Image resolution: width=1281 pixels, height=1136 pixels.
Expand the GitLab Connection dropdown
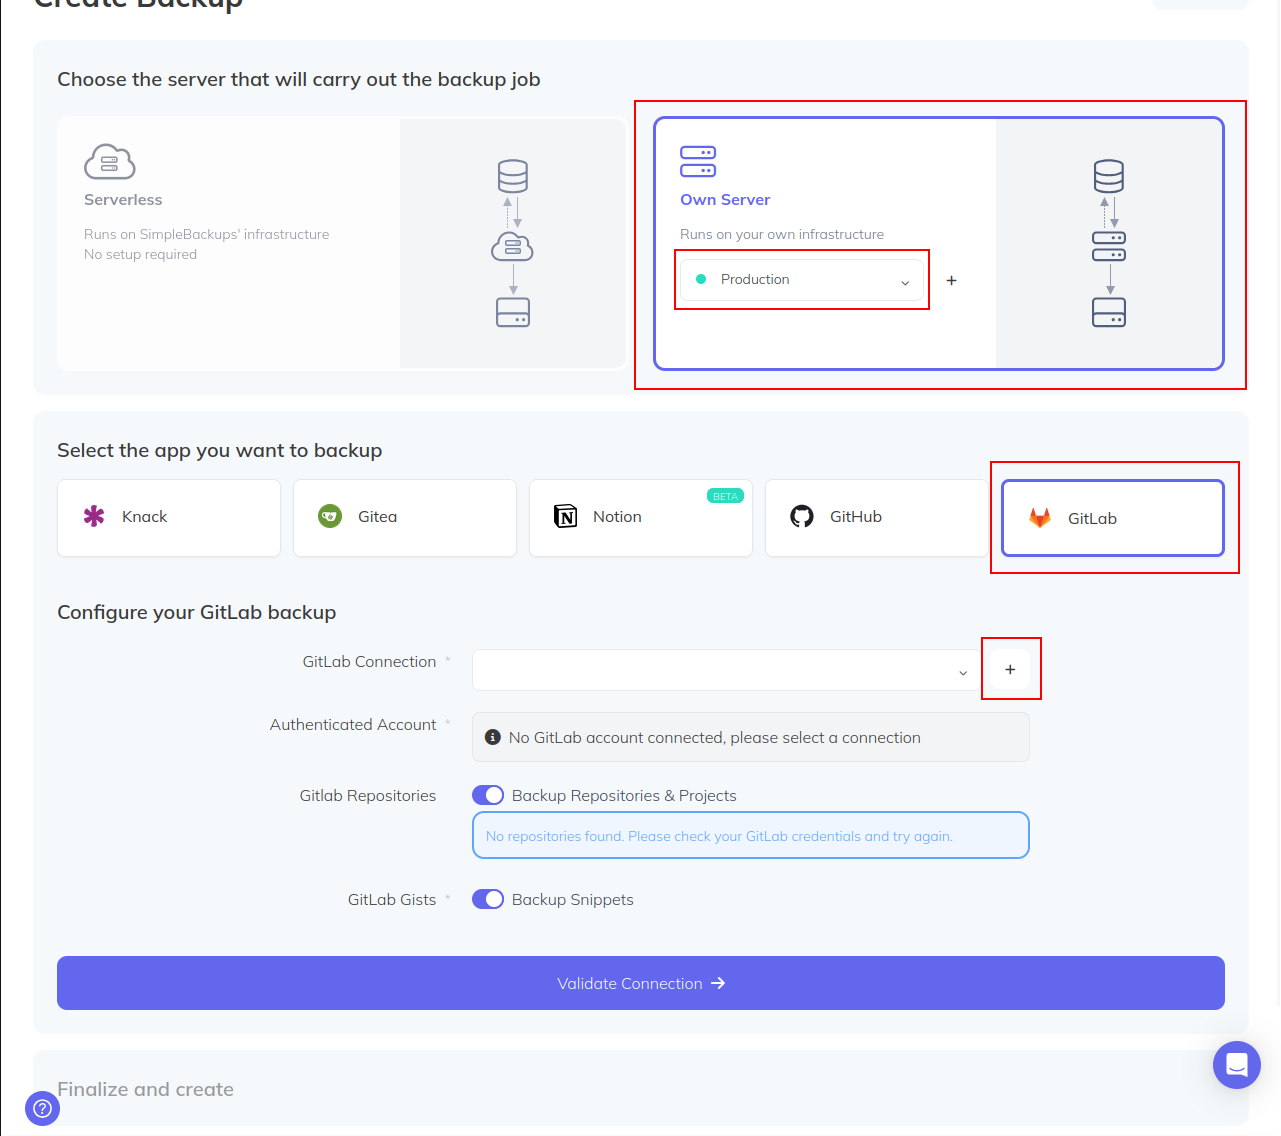tap(727, 670)
